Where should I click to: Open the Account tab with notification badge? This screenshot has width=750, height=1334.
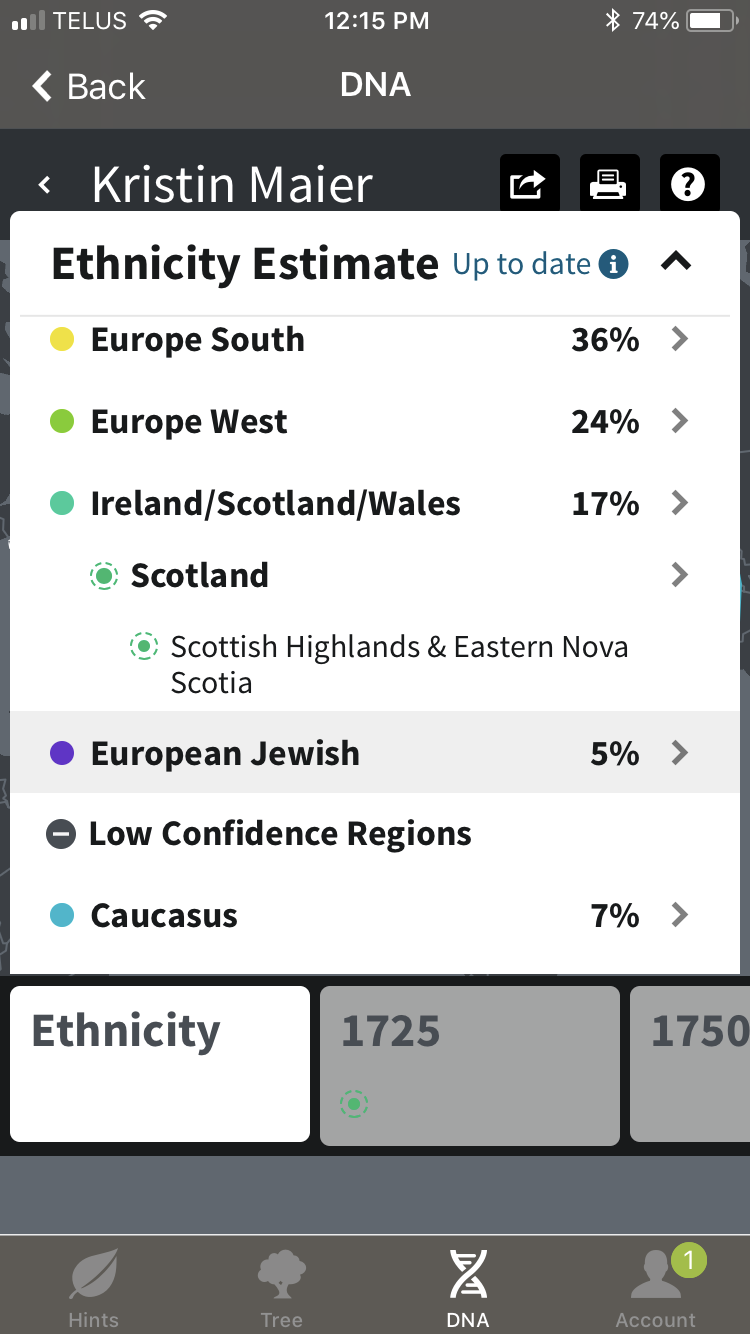click(656, 1288)
